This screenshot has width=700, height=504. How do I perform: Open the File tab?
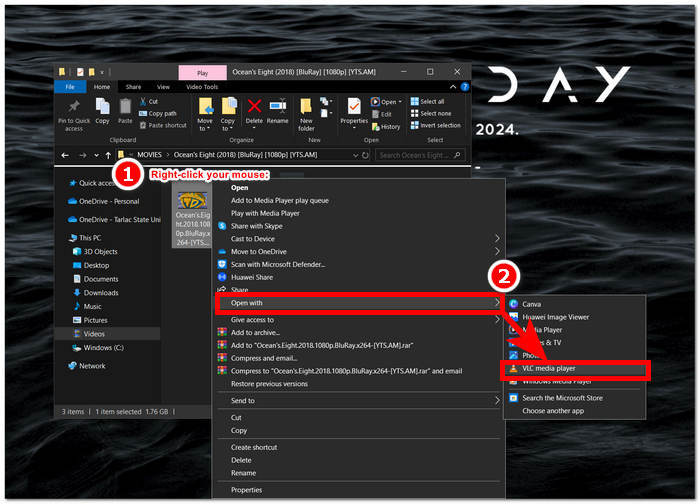click(x=70, y=87)
